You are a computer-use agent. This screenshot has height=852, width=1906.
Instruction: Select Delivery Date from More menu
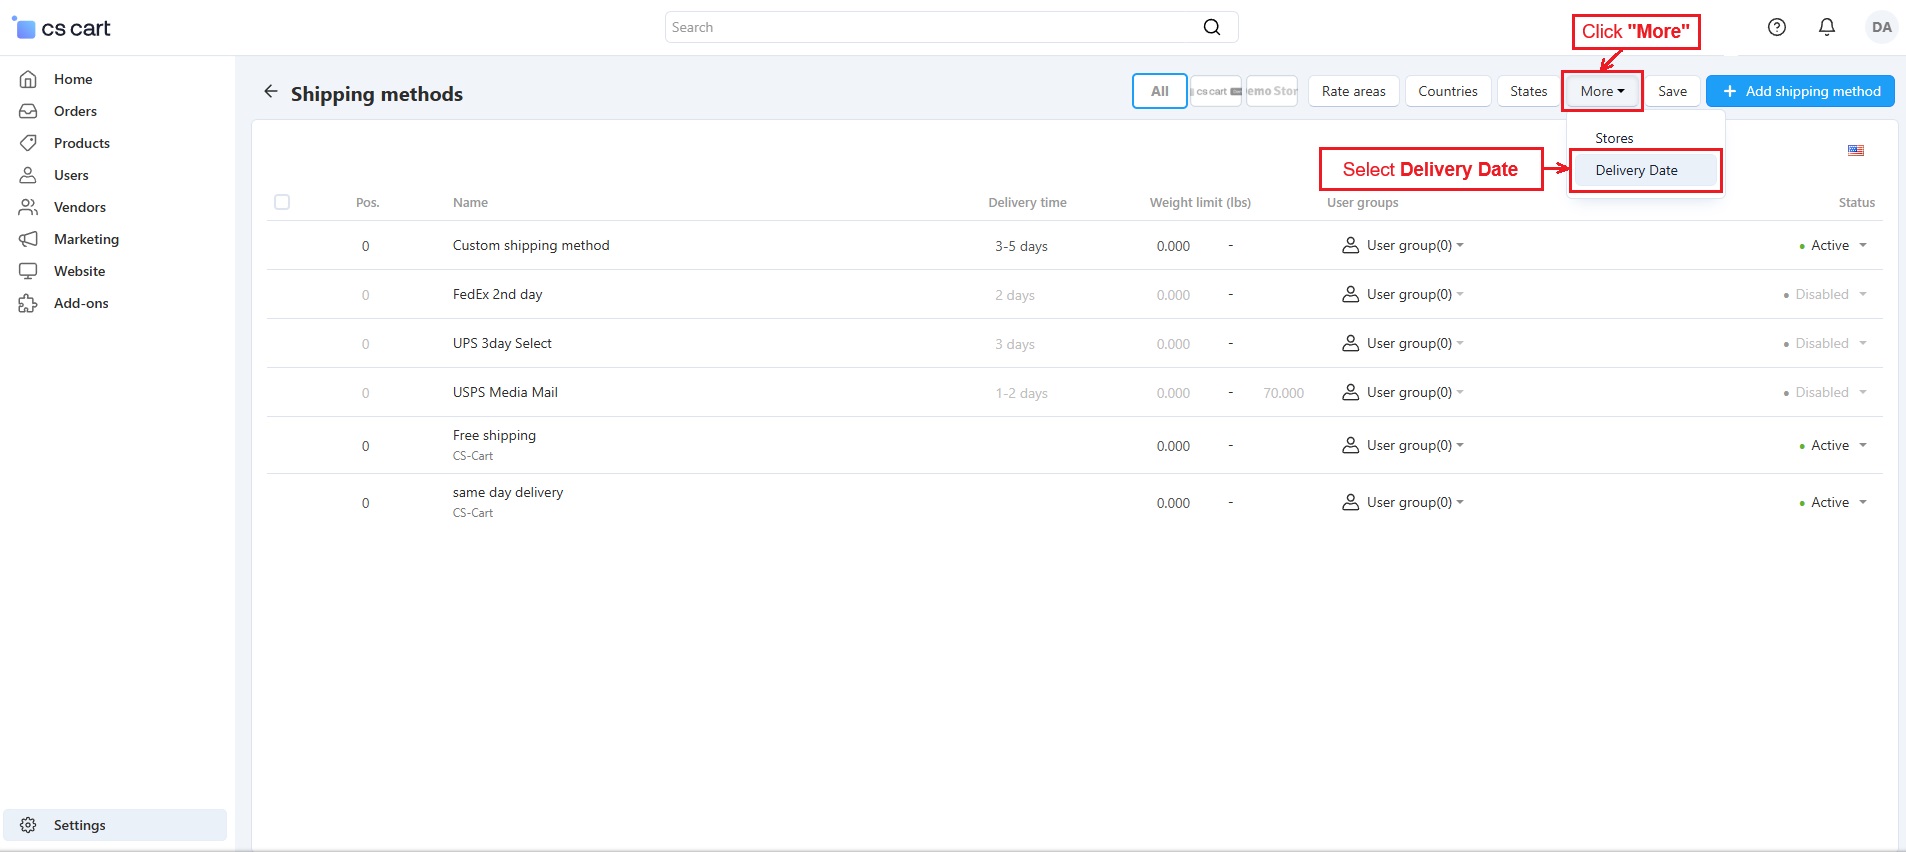1645,170
